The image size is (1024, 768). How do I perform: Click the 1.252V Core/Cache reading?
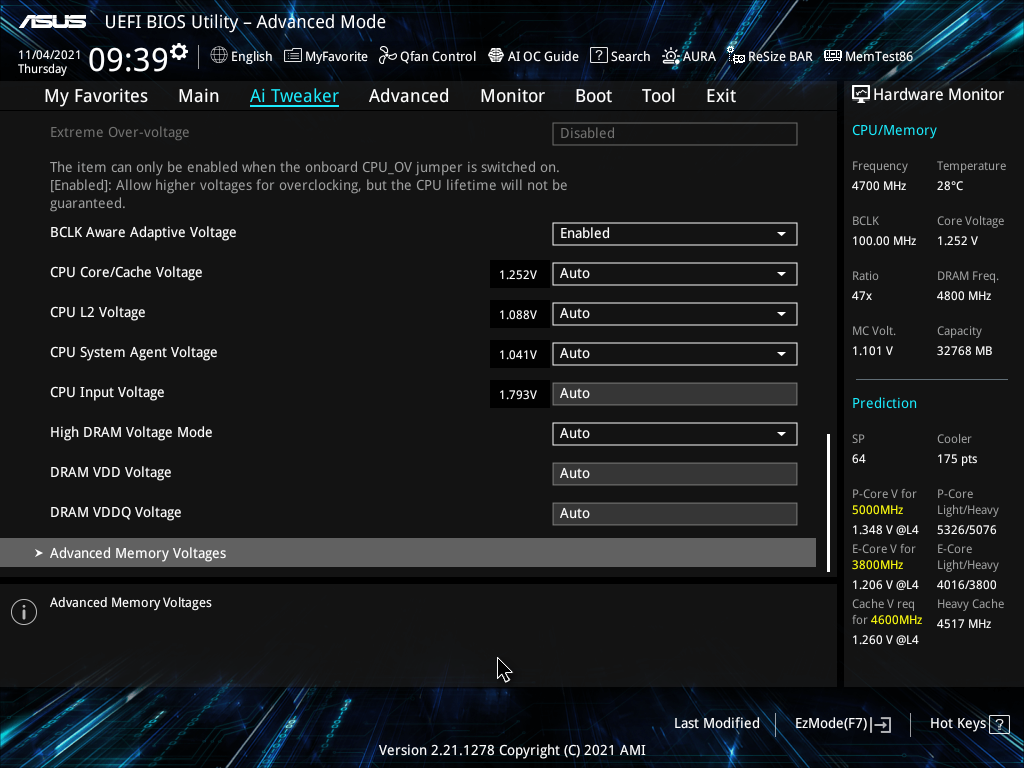(x=518, y=275)
